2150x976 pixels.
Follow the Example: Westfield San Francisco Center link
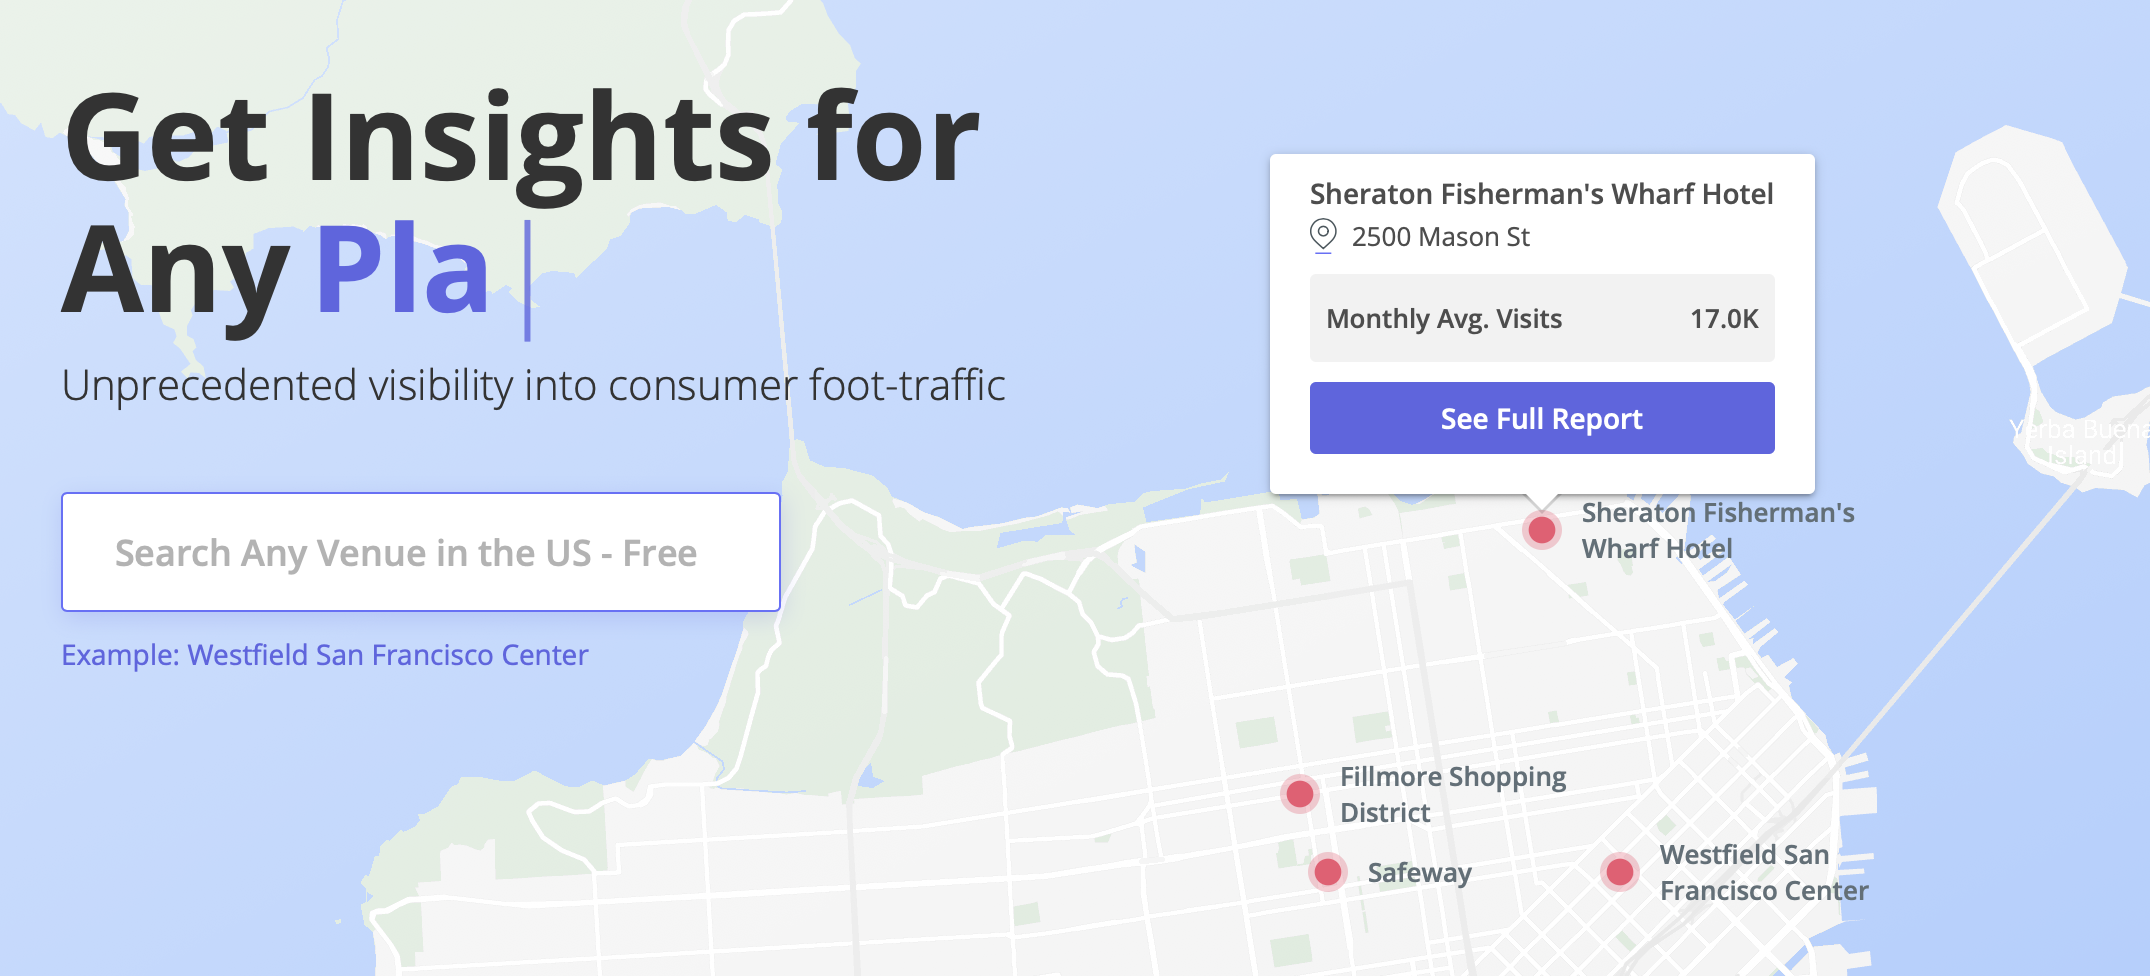pyautogui.click(x=325, y=655)
